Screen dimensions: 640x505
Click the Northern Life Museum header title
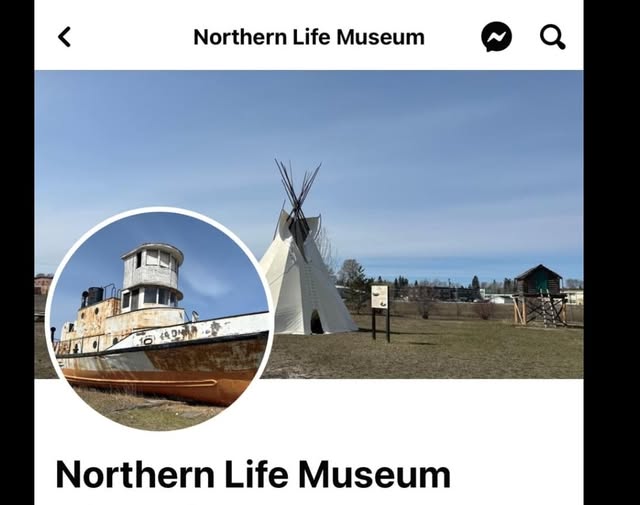point(309,37)
